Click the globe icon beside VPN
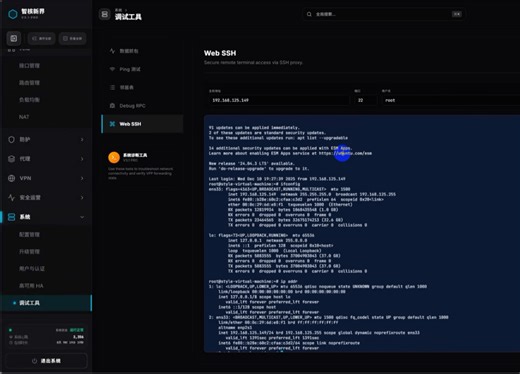Screen dimensions: 520x374 [x=11, y=178]
